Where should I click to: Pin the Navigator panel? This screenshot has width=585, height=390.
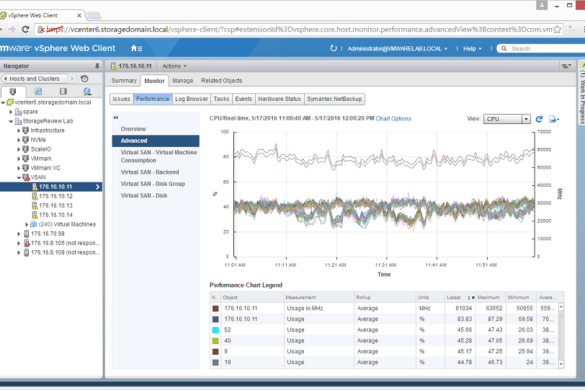point(97,66)
